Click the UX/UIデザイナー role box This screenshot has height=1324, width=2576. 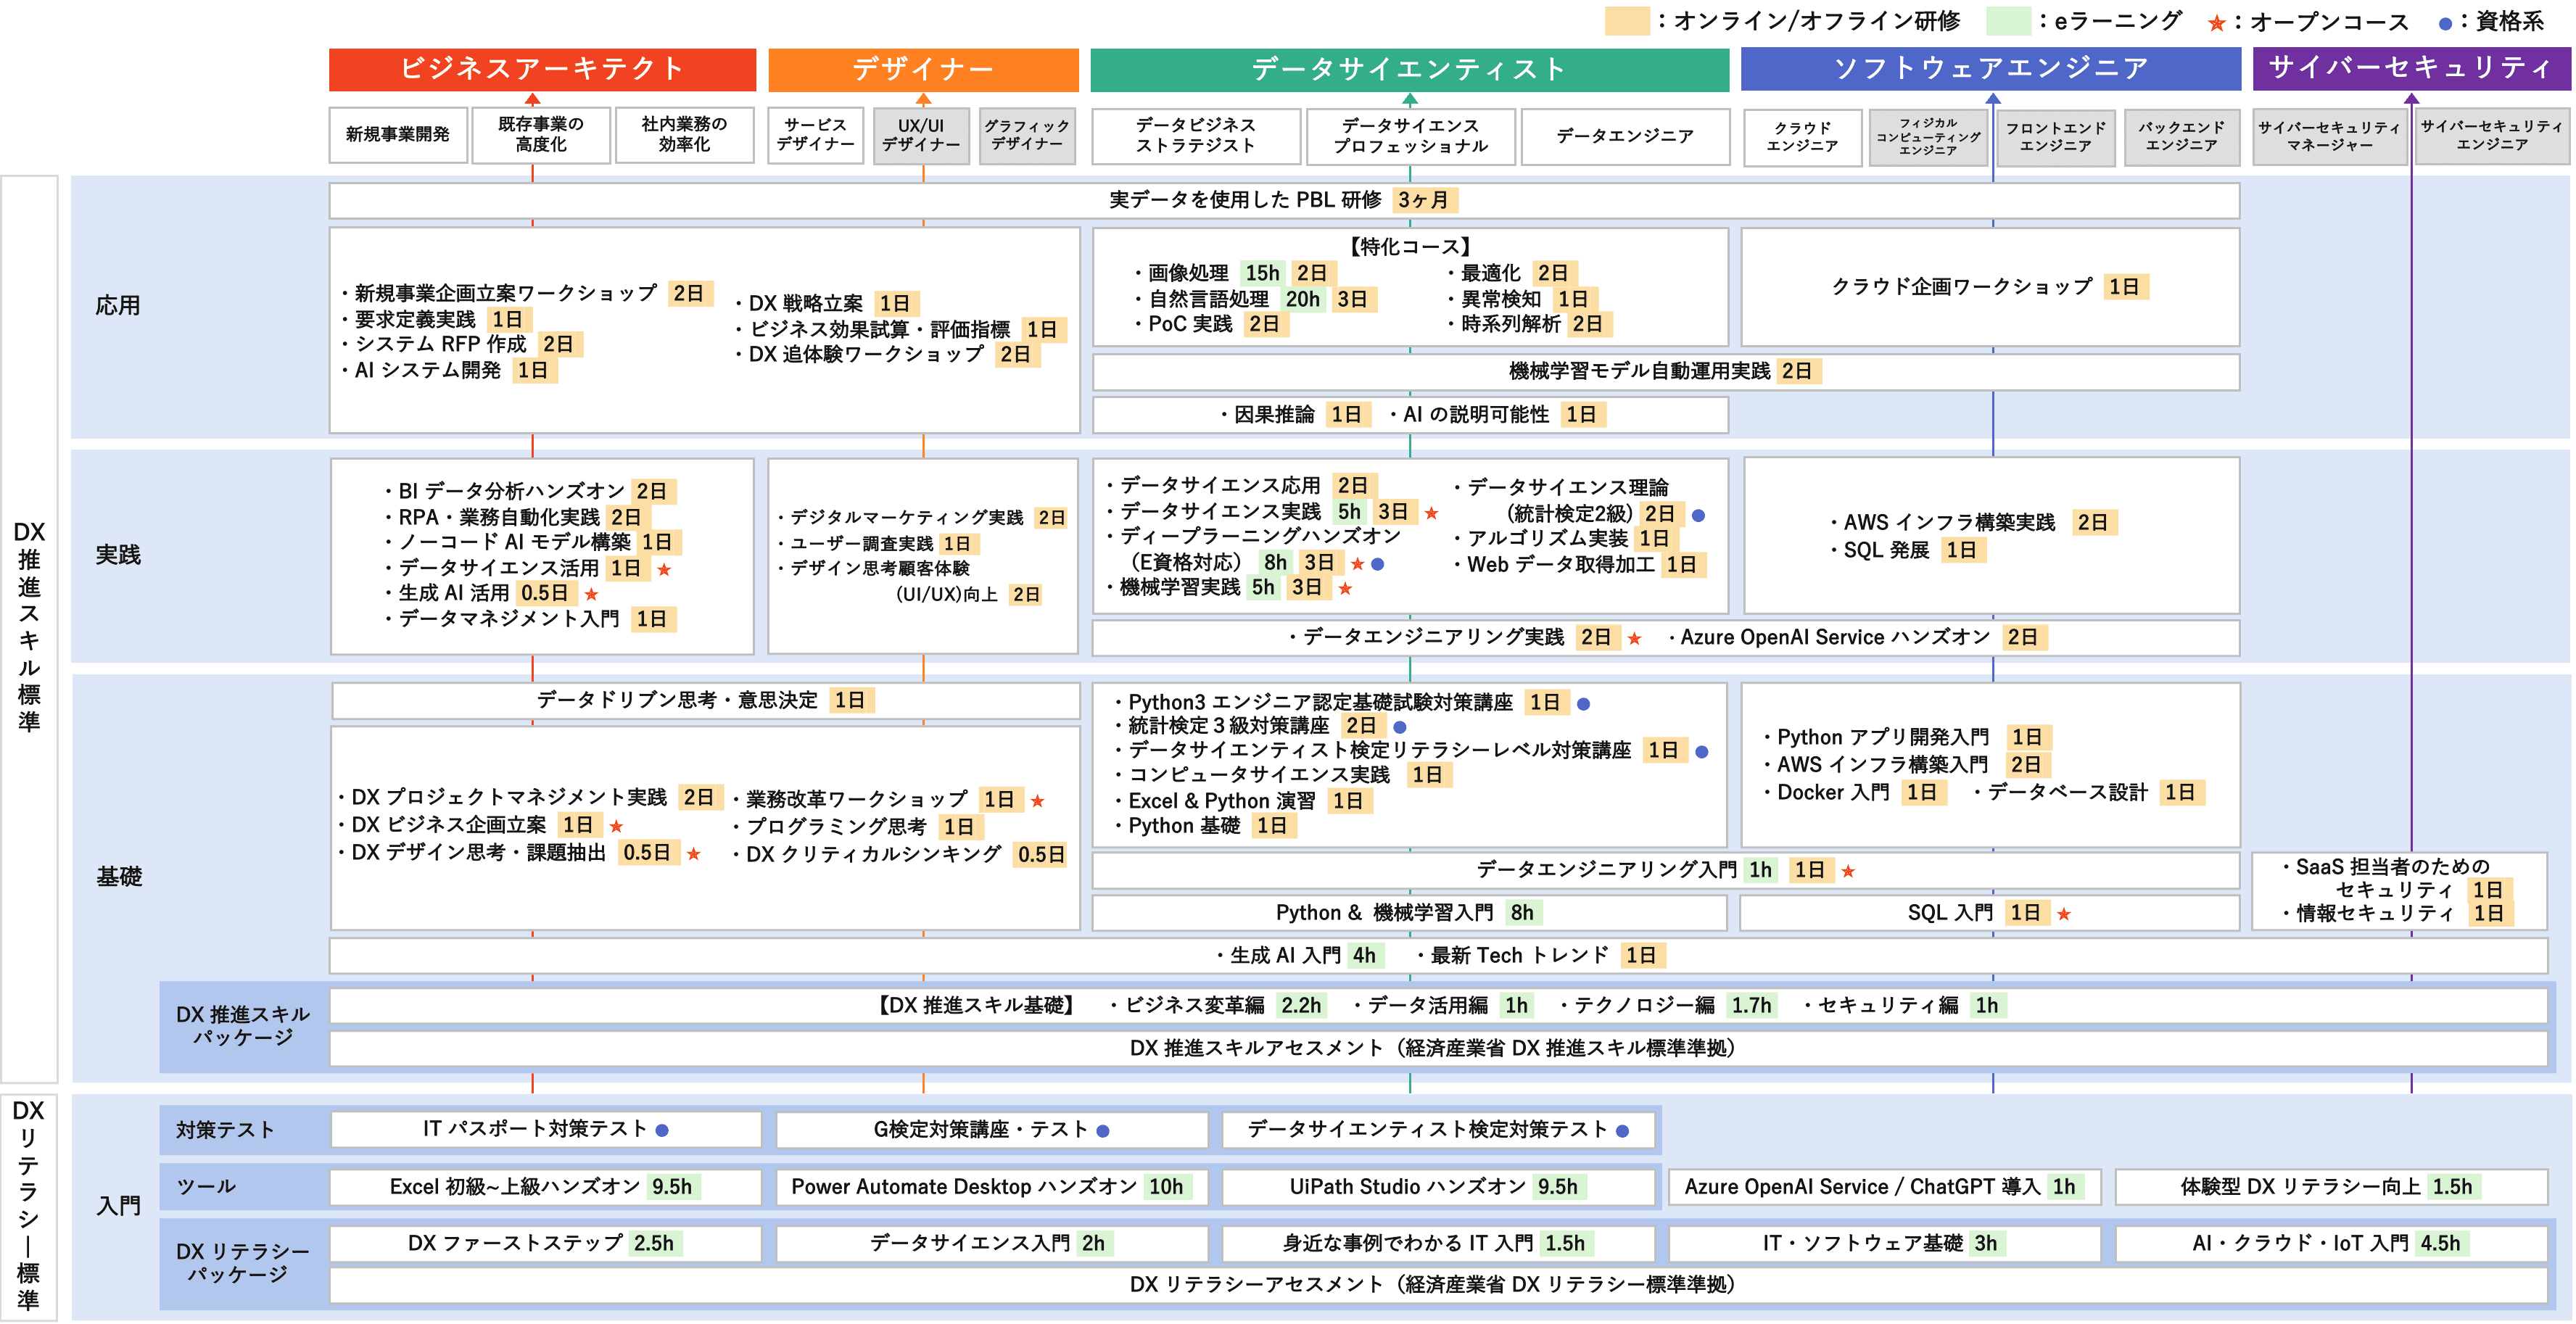[921, 135]
